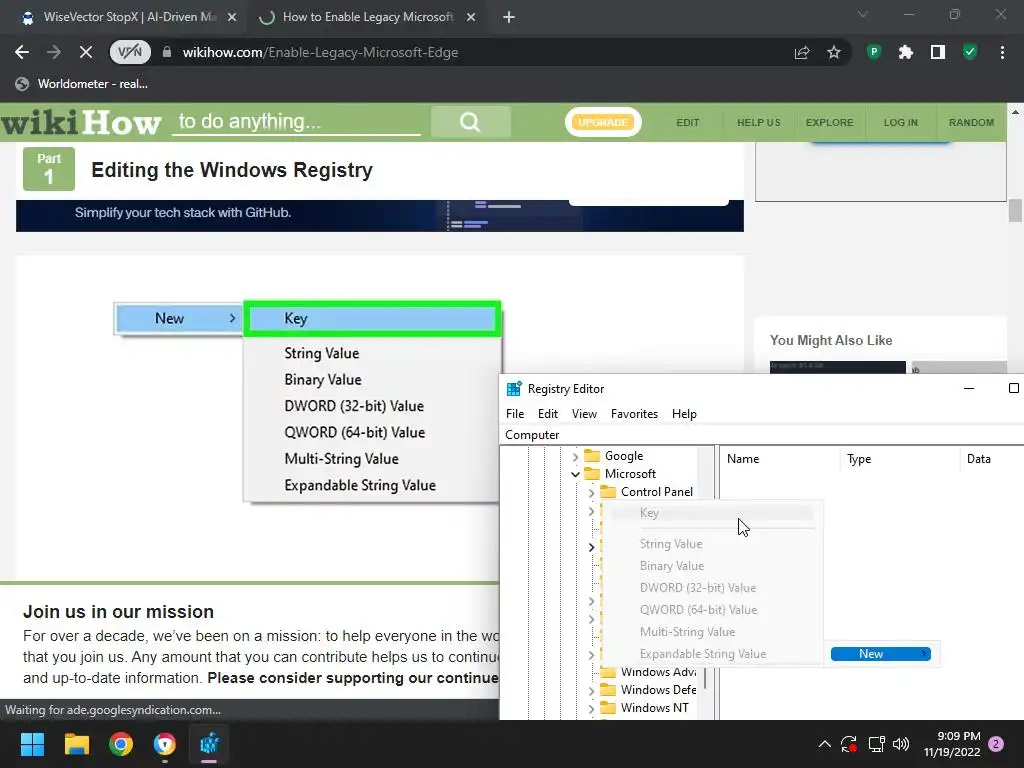This screenshot has height=768, width=1024.
Task: Open the Chrome Extensions puzzle icon
Action: click(x=906, y=52)
